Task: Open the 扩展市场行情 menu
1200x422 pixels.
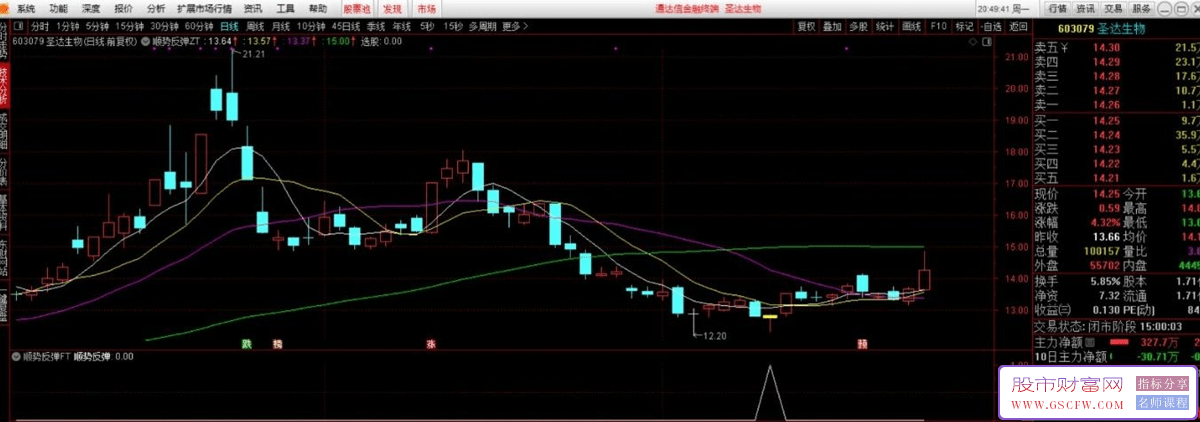Action: (204, 7)
